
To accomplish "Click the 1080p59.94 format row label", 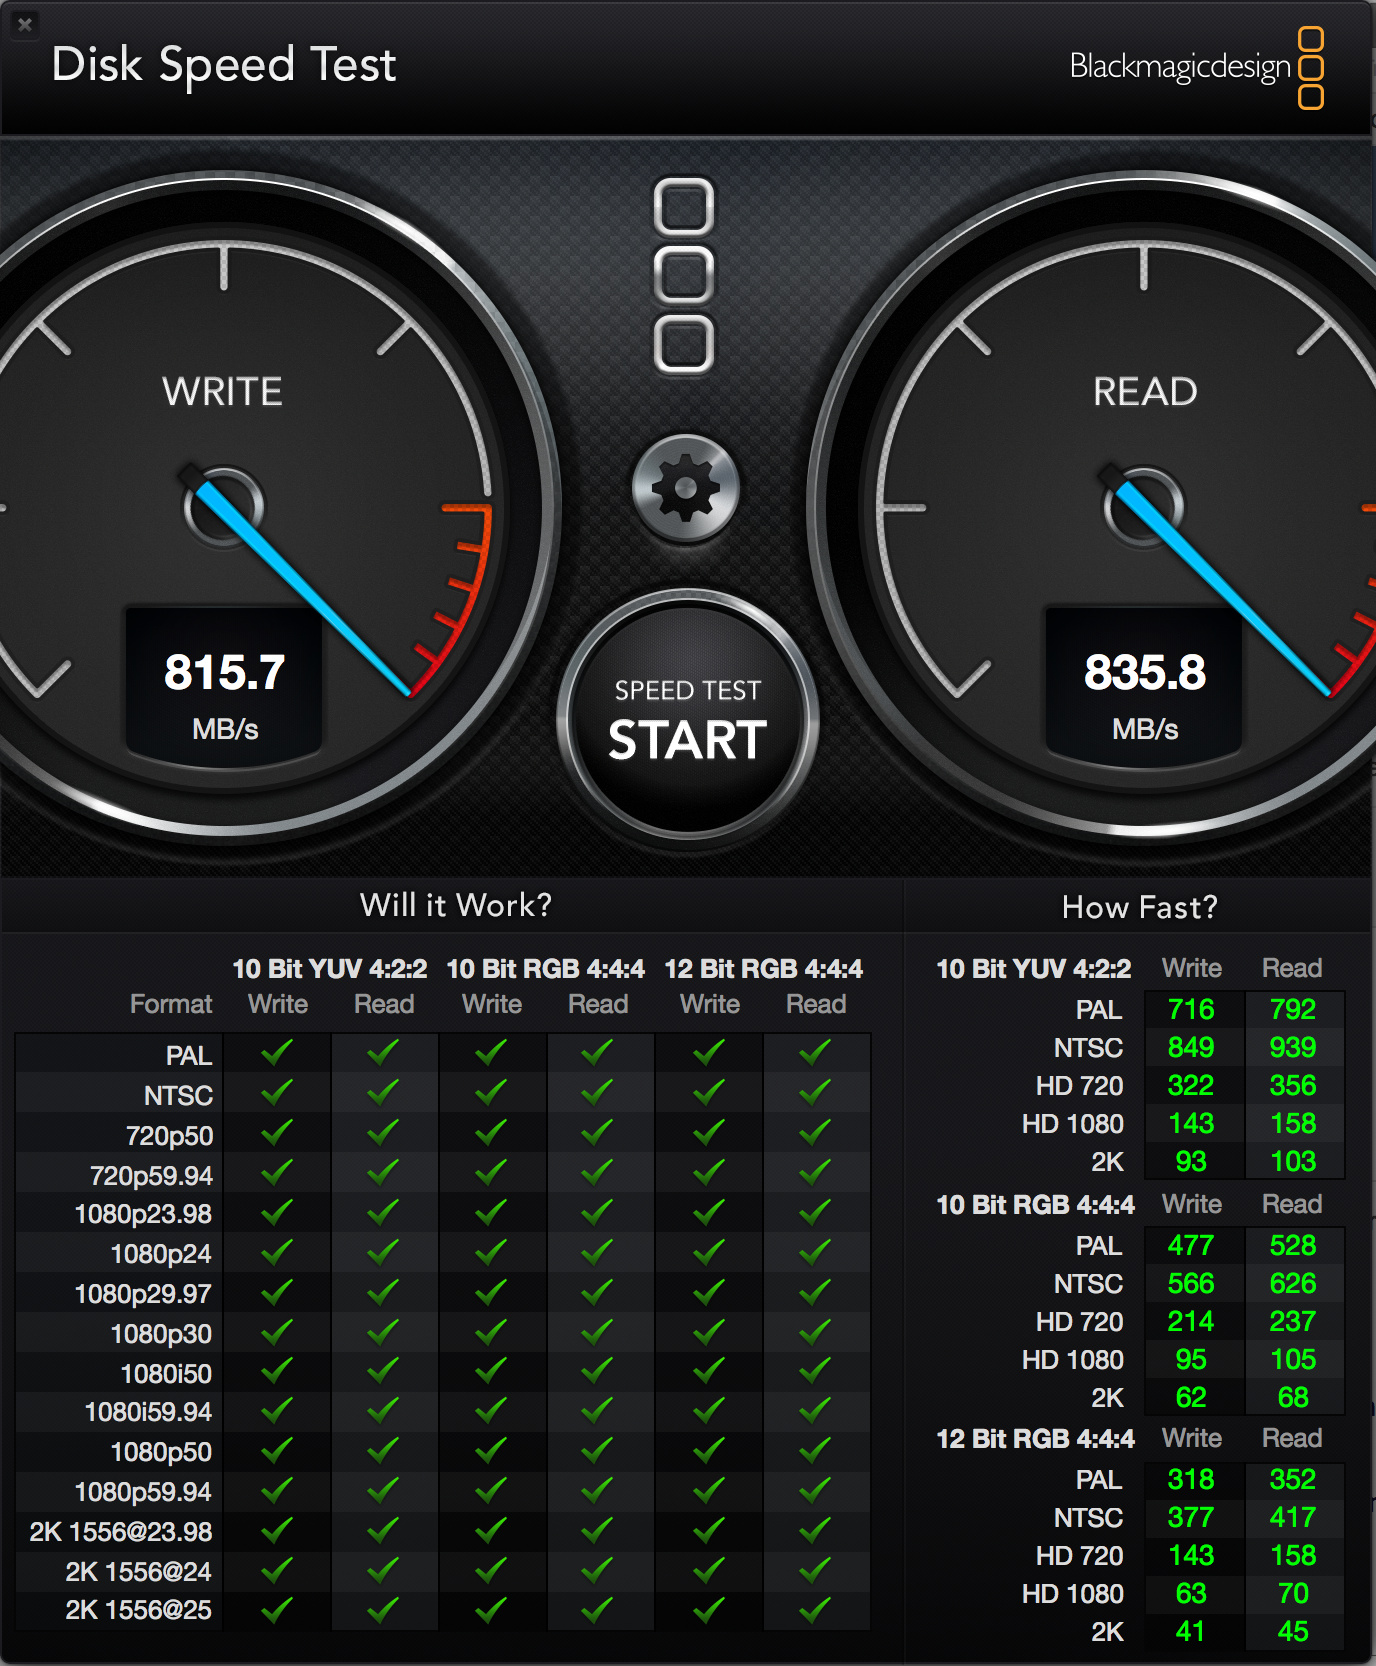I will click(143, 1492).
